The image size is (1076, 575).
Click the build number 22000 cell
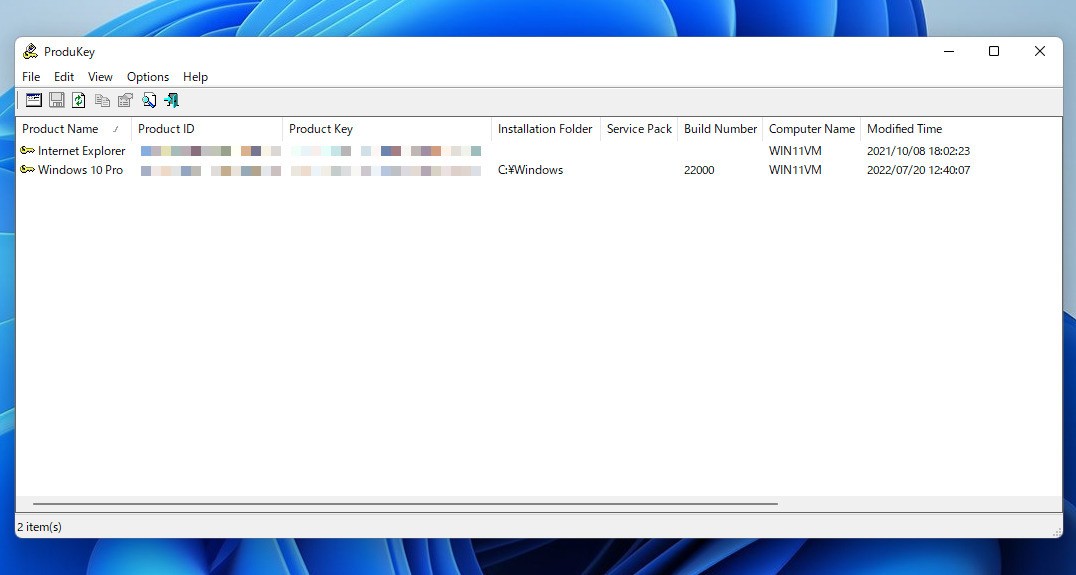pos(699,169)
